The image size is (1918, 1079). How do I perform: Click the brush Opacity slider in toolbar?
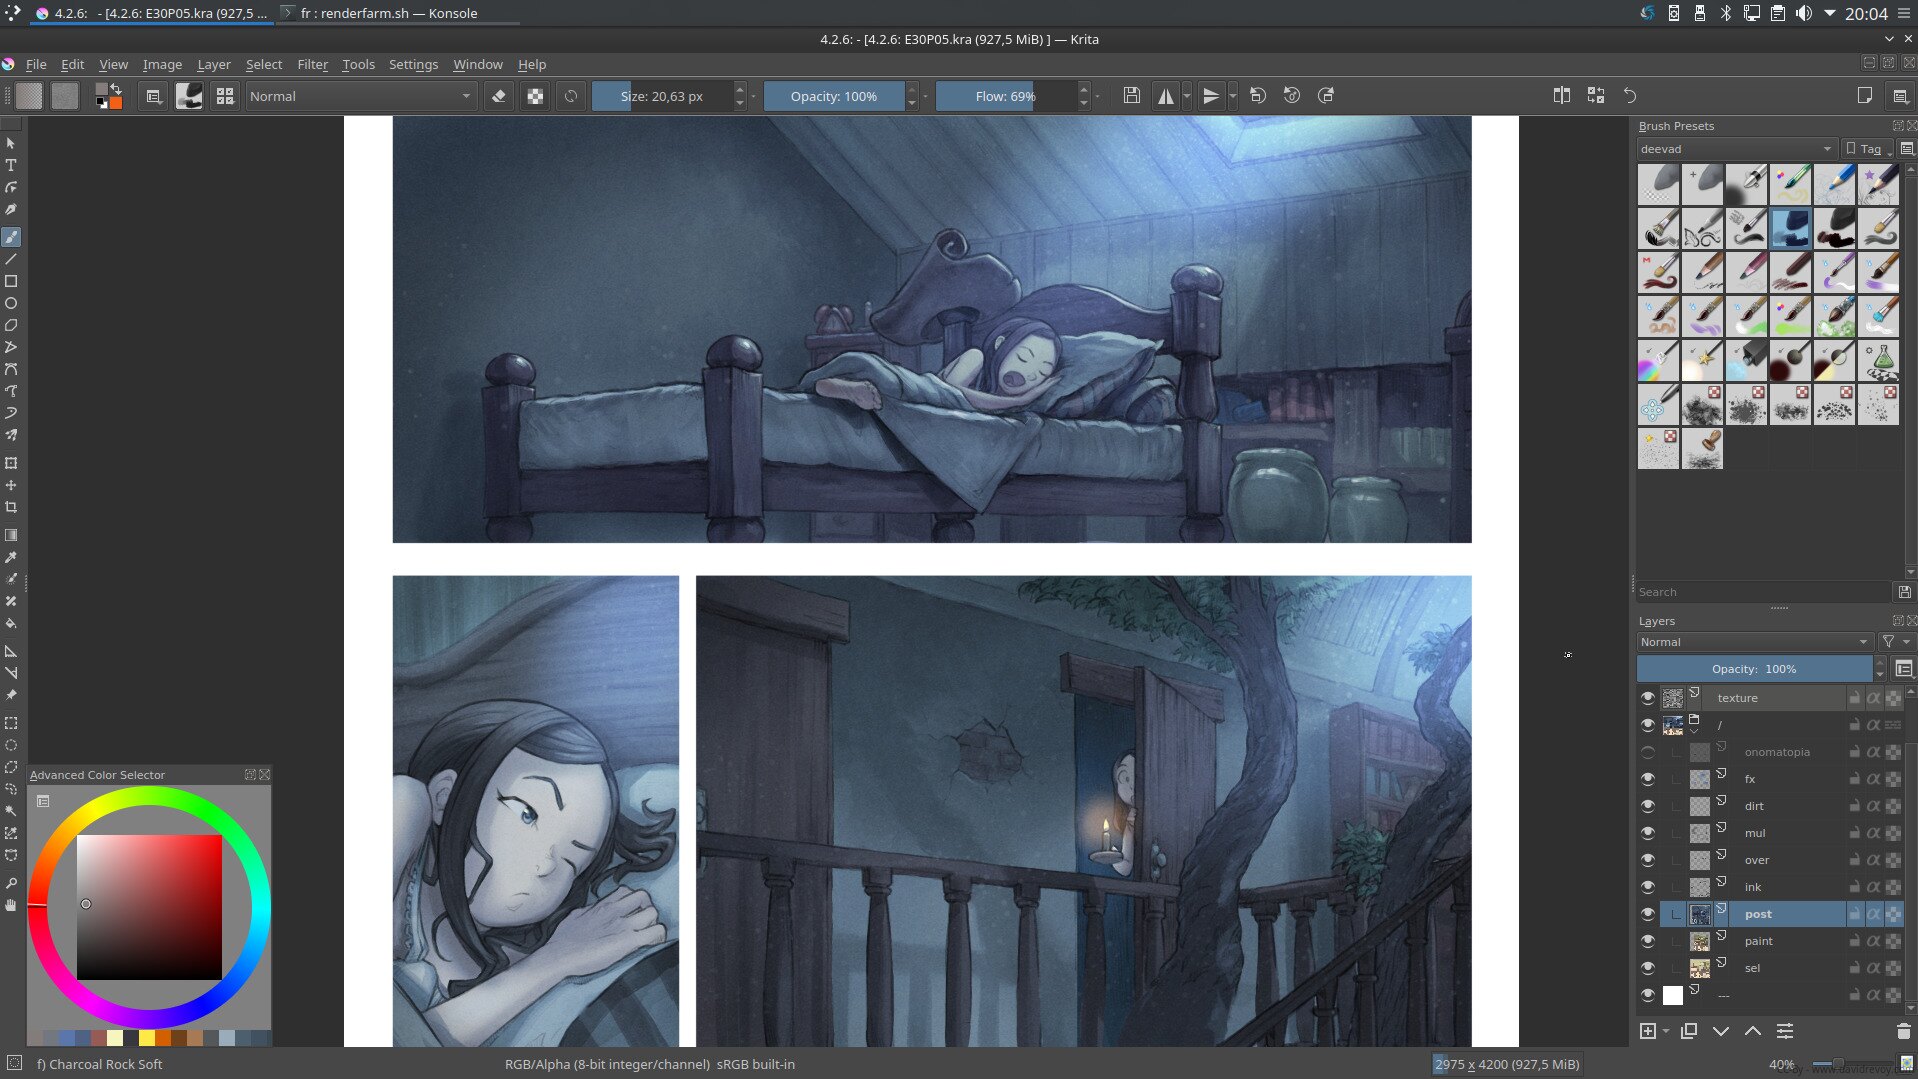pyautogui.click(x=833, y=96)
